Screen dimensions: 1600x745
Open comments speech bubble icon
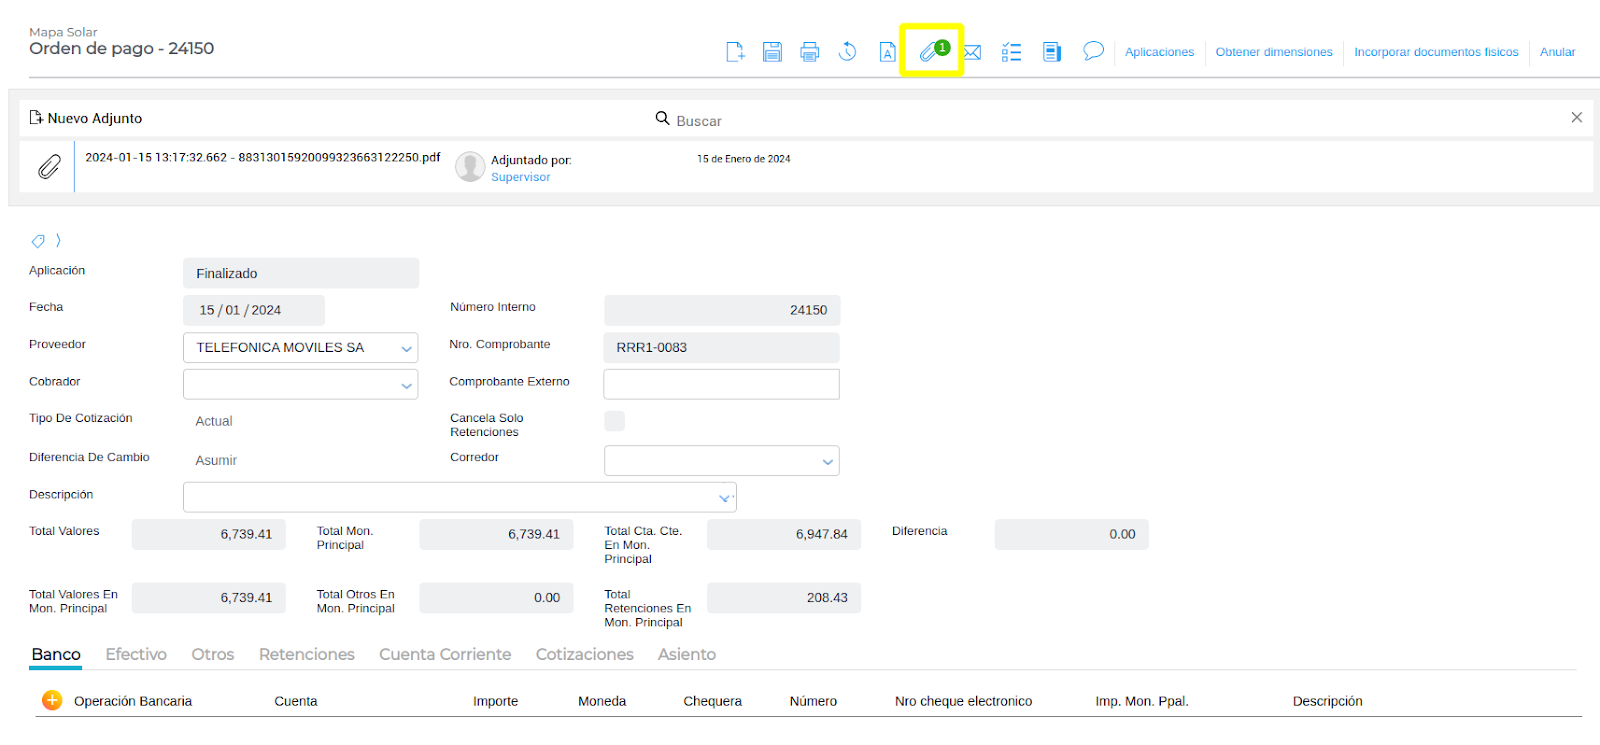tap(1093, 51)
